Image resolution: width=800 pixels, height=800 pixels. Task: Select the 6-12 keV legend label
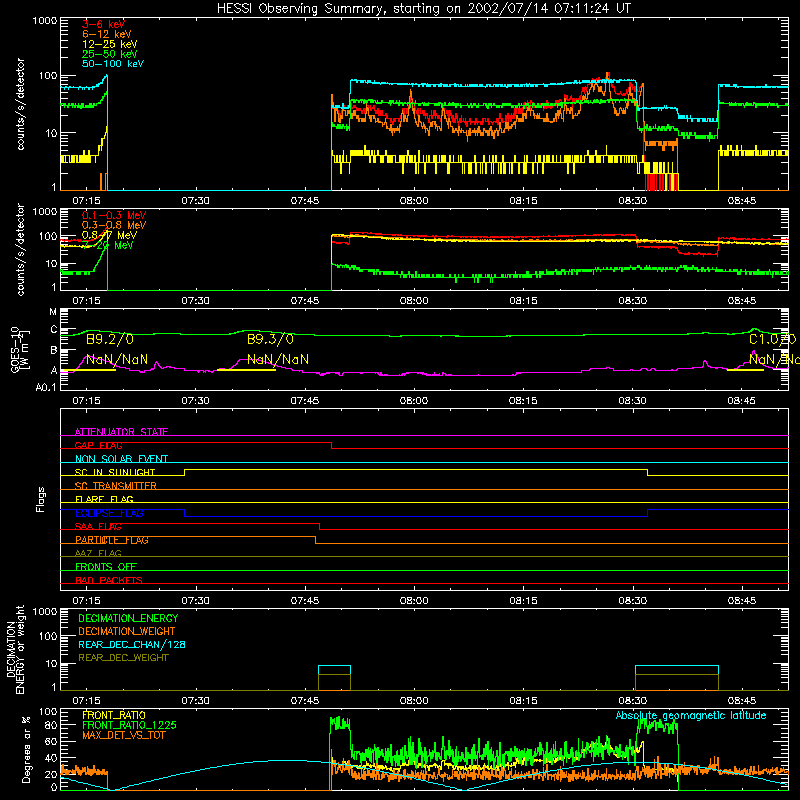[x=107, y=34]
